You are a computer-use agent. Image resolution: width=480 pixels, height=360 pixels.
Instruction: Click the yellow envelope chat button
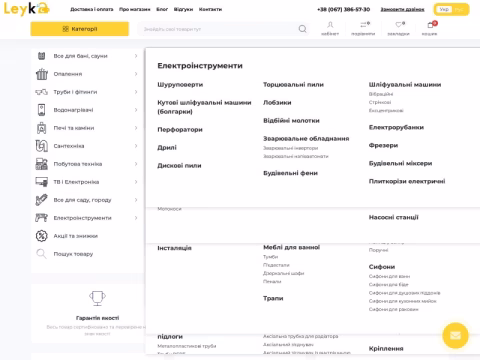point(455,335)
